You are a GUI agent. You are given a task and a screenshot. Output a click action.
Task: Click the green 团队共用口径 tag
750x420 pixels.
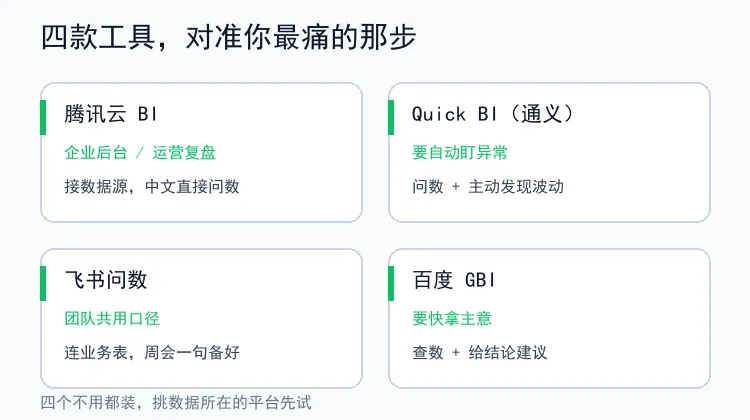112,319
